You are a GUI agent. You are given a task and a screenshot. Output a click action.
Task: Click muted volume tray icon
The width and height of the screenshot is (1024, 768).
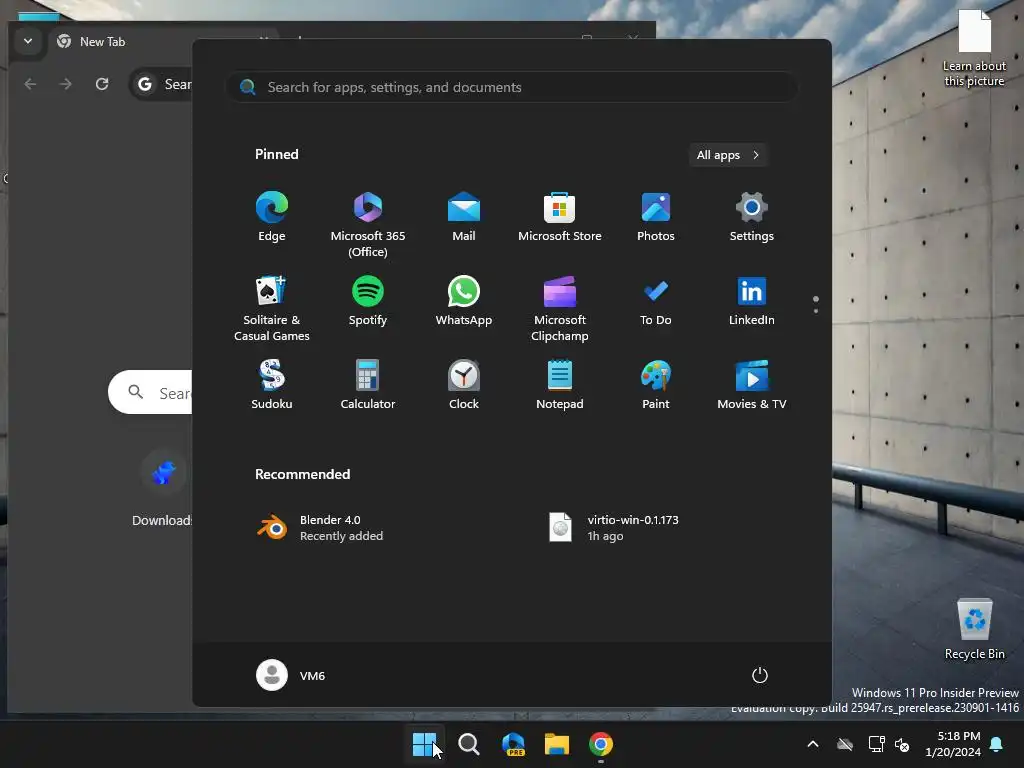[x=903, y=744]
